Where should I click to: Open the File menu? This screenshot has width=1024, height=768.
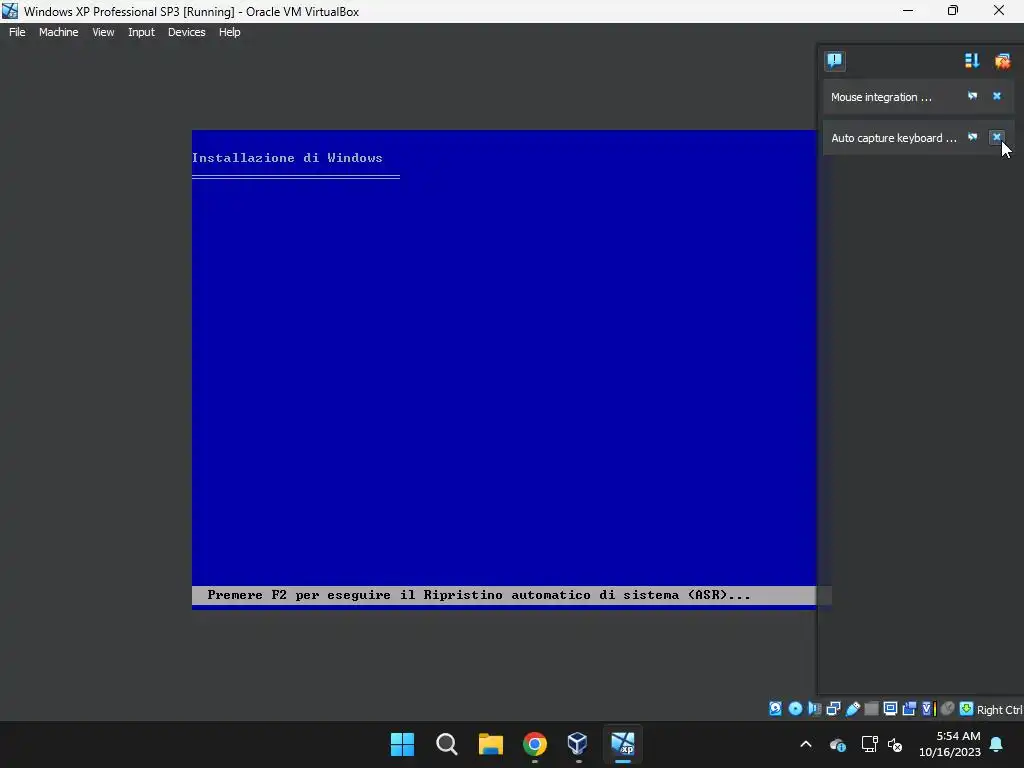[x=17, y=32]
